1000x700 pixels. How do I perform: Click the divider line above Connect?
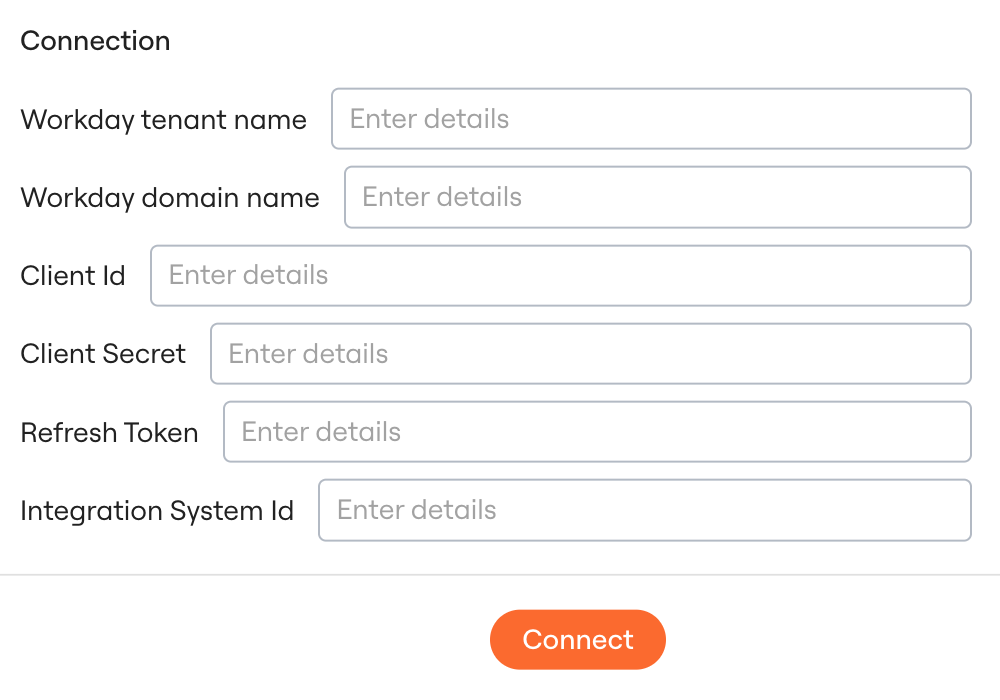500,575
